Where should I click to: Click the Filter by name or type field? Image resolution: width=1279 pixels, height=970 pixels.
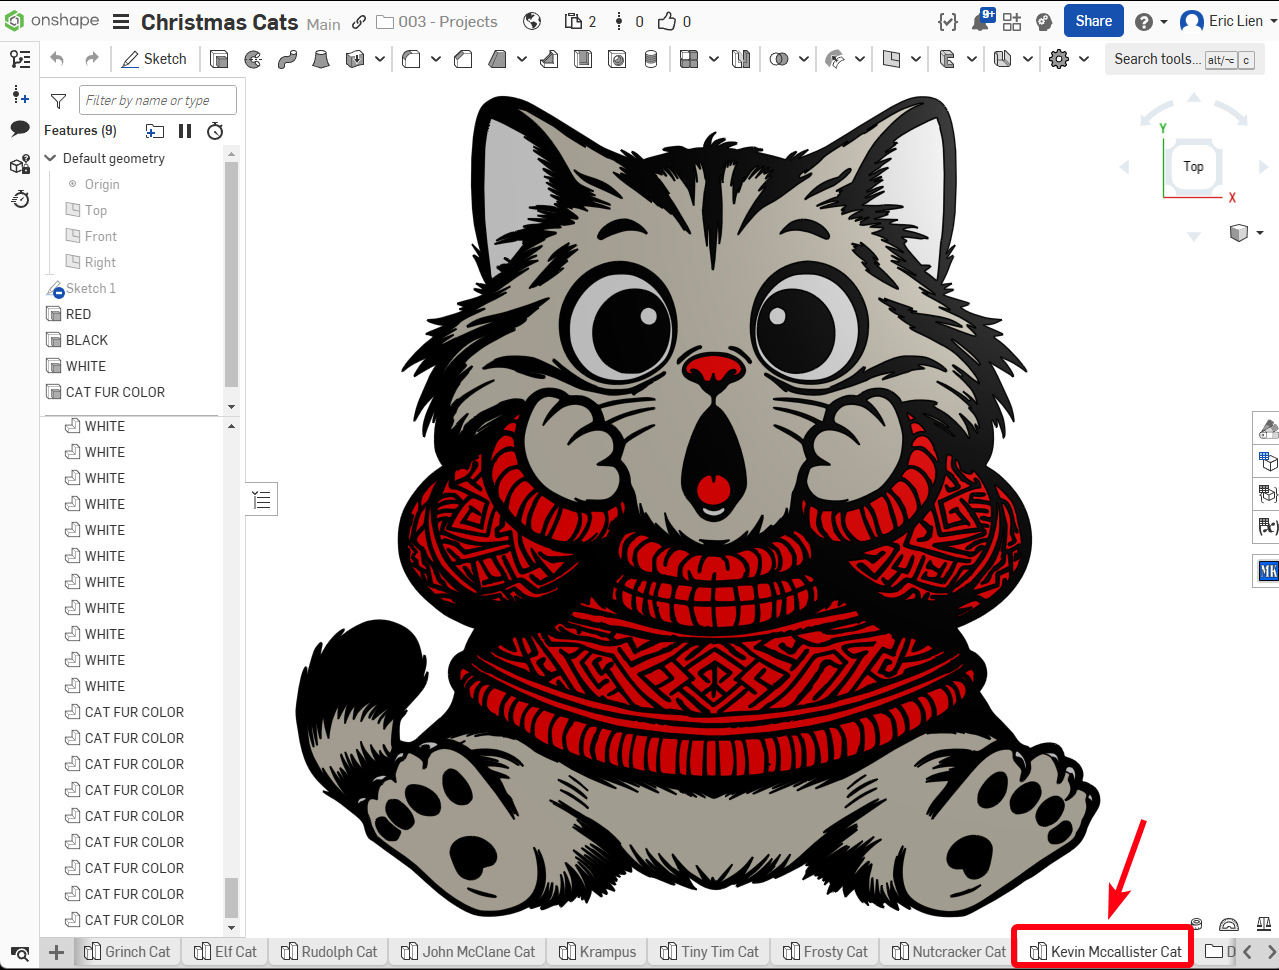(x=158, y=100)
